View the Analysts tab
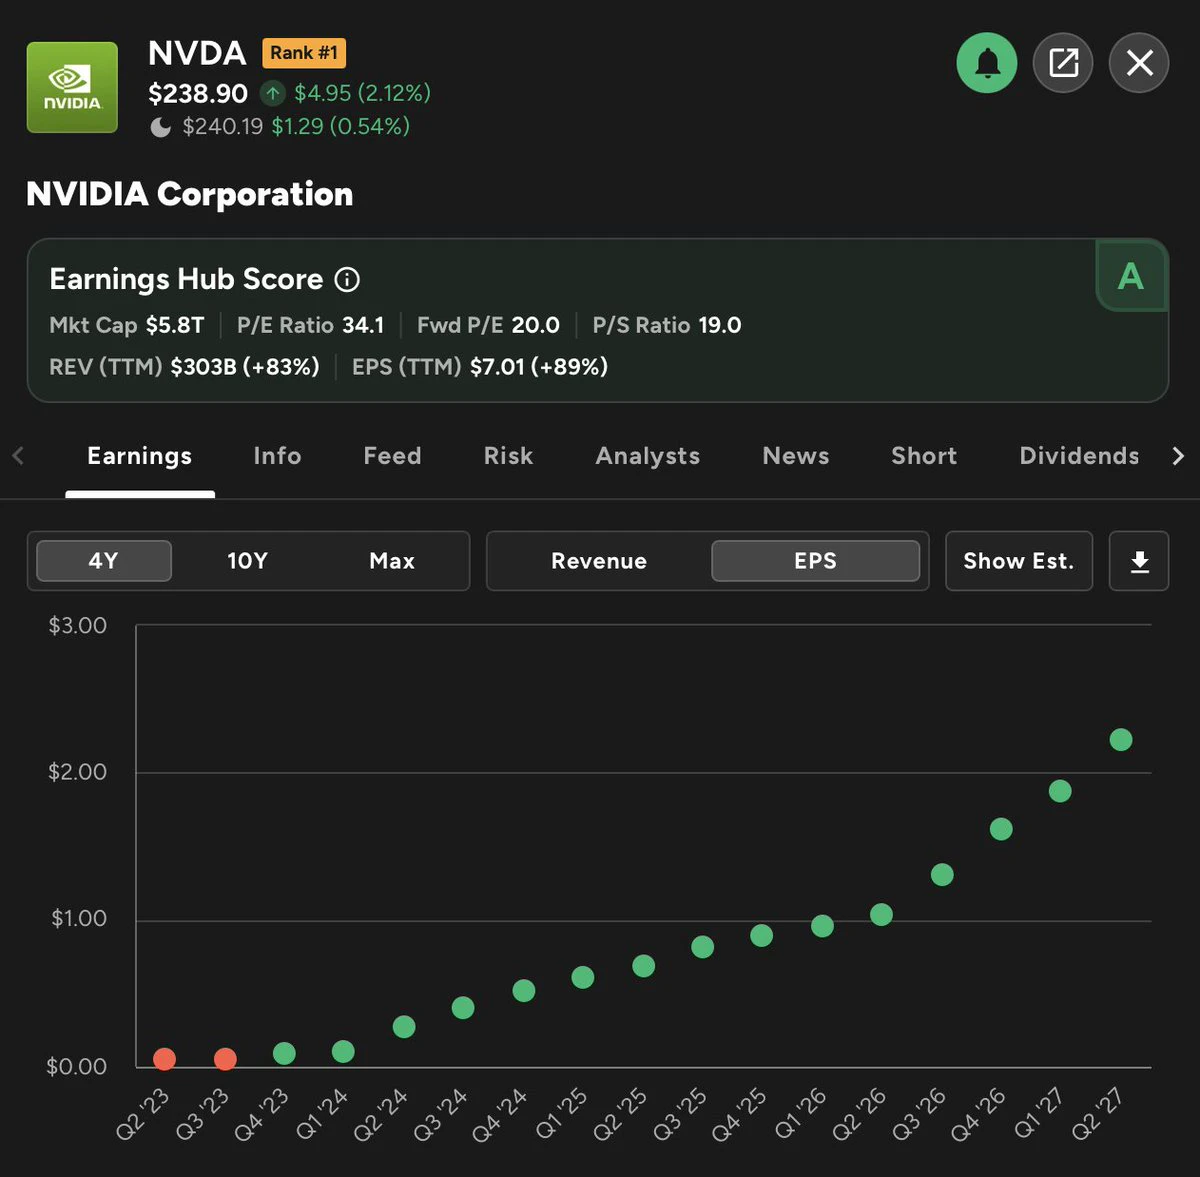This screenshot has height=1177, width=1200. pyautogui.click(x=648, y=456)
